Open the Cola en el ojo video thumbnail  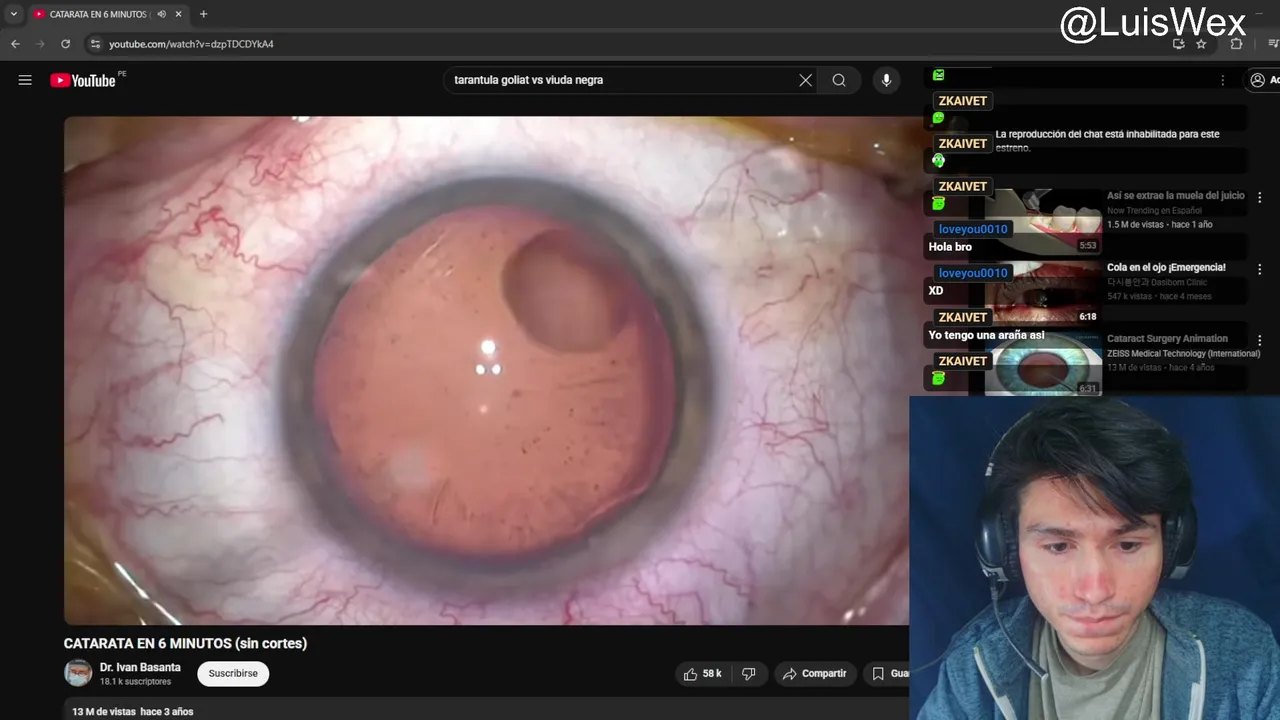[1043, 293]
